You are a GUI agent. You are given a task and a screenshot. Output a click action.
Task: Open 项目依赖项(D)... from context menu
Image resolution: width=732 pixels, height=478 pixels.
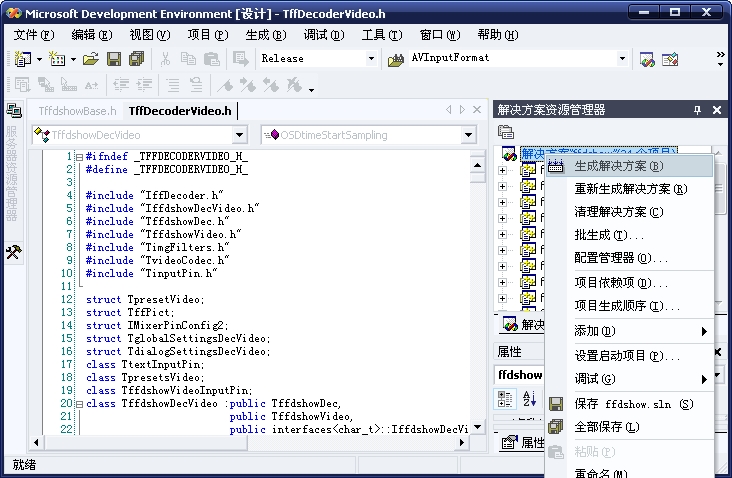point(629,283)
